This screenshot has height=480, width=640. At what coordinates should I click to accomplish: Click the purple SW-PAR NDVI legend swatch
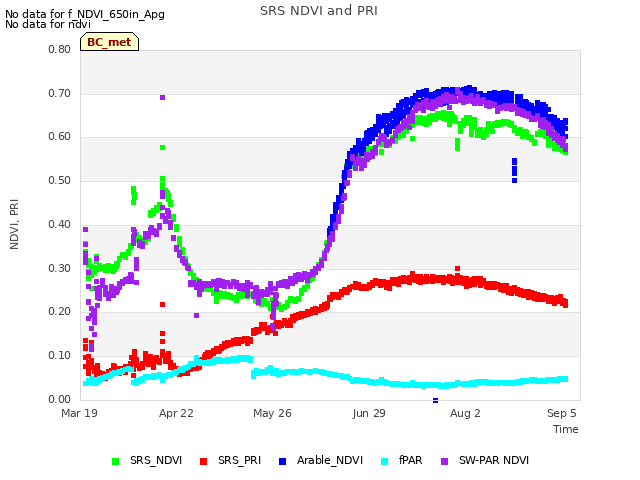pos(444,462)
